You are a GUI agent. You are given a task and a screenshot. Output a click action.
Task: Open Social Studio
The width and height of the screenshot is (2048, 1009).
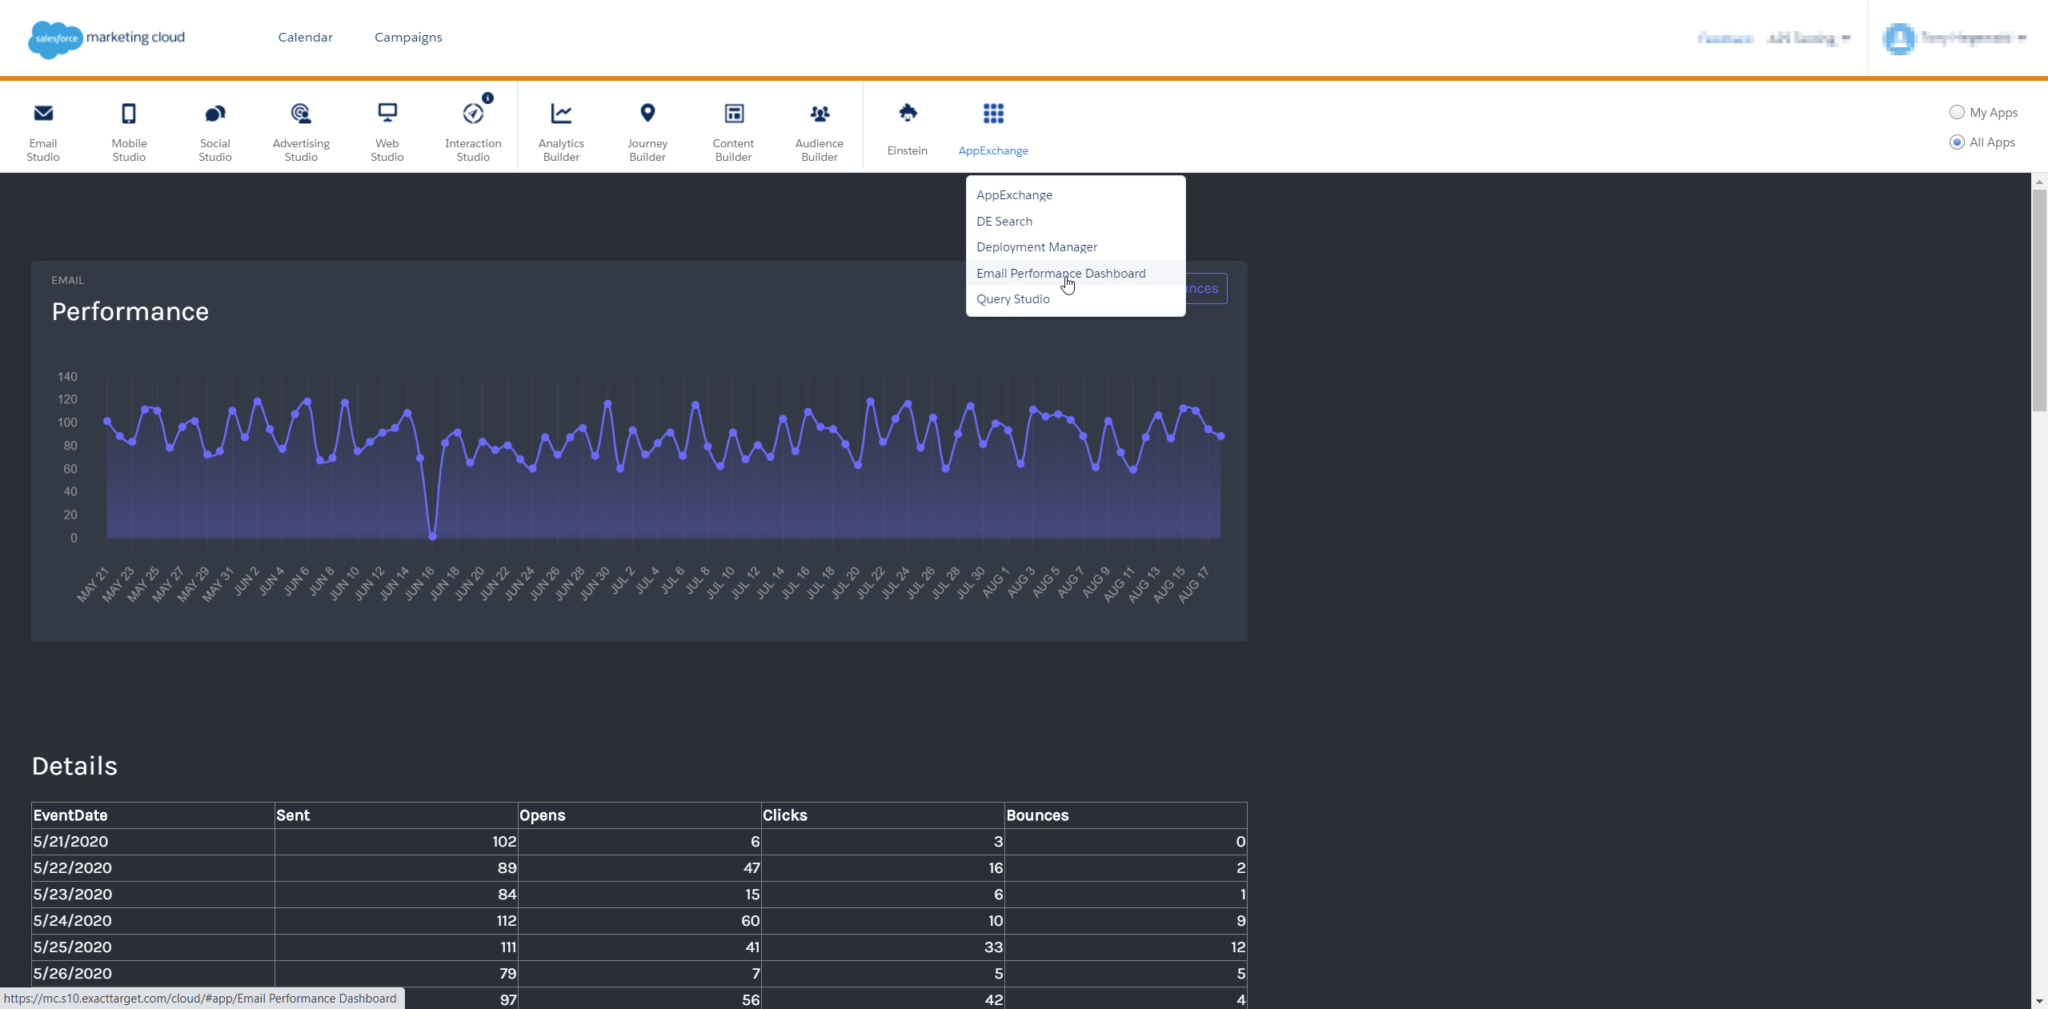point(215,131)
